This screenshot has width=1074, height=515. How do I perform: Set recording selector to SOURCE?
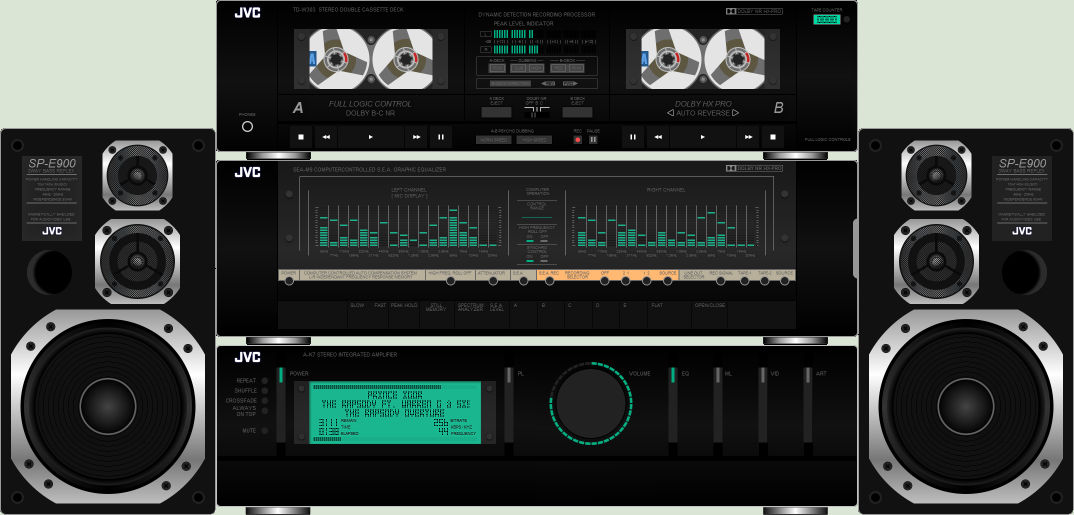669,281
